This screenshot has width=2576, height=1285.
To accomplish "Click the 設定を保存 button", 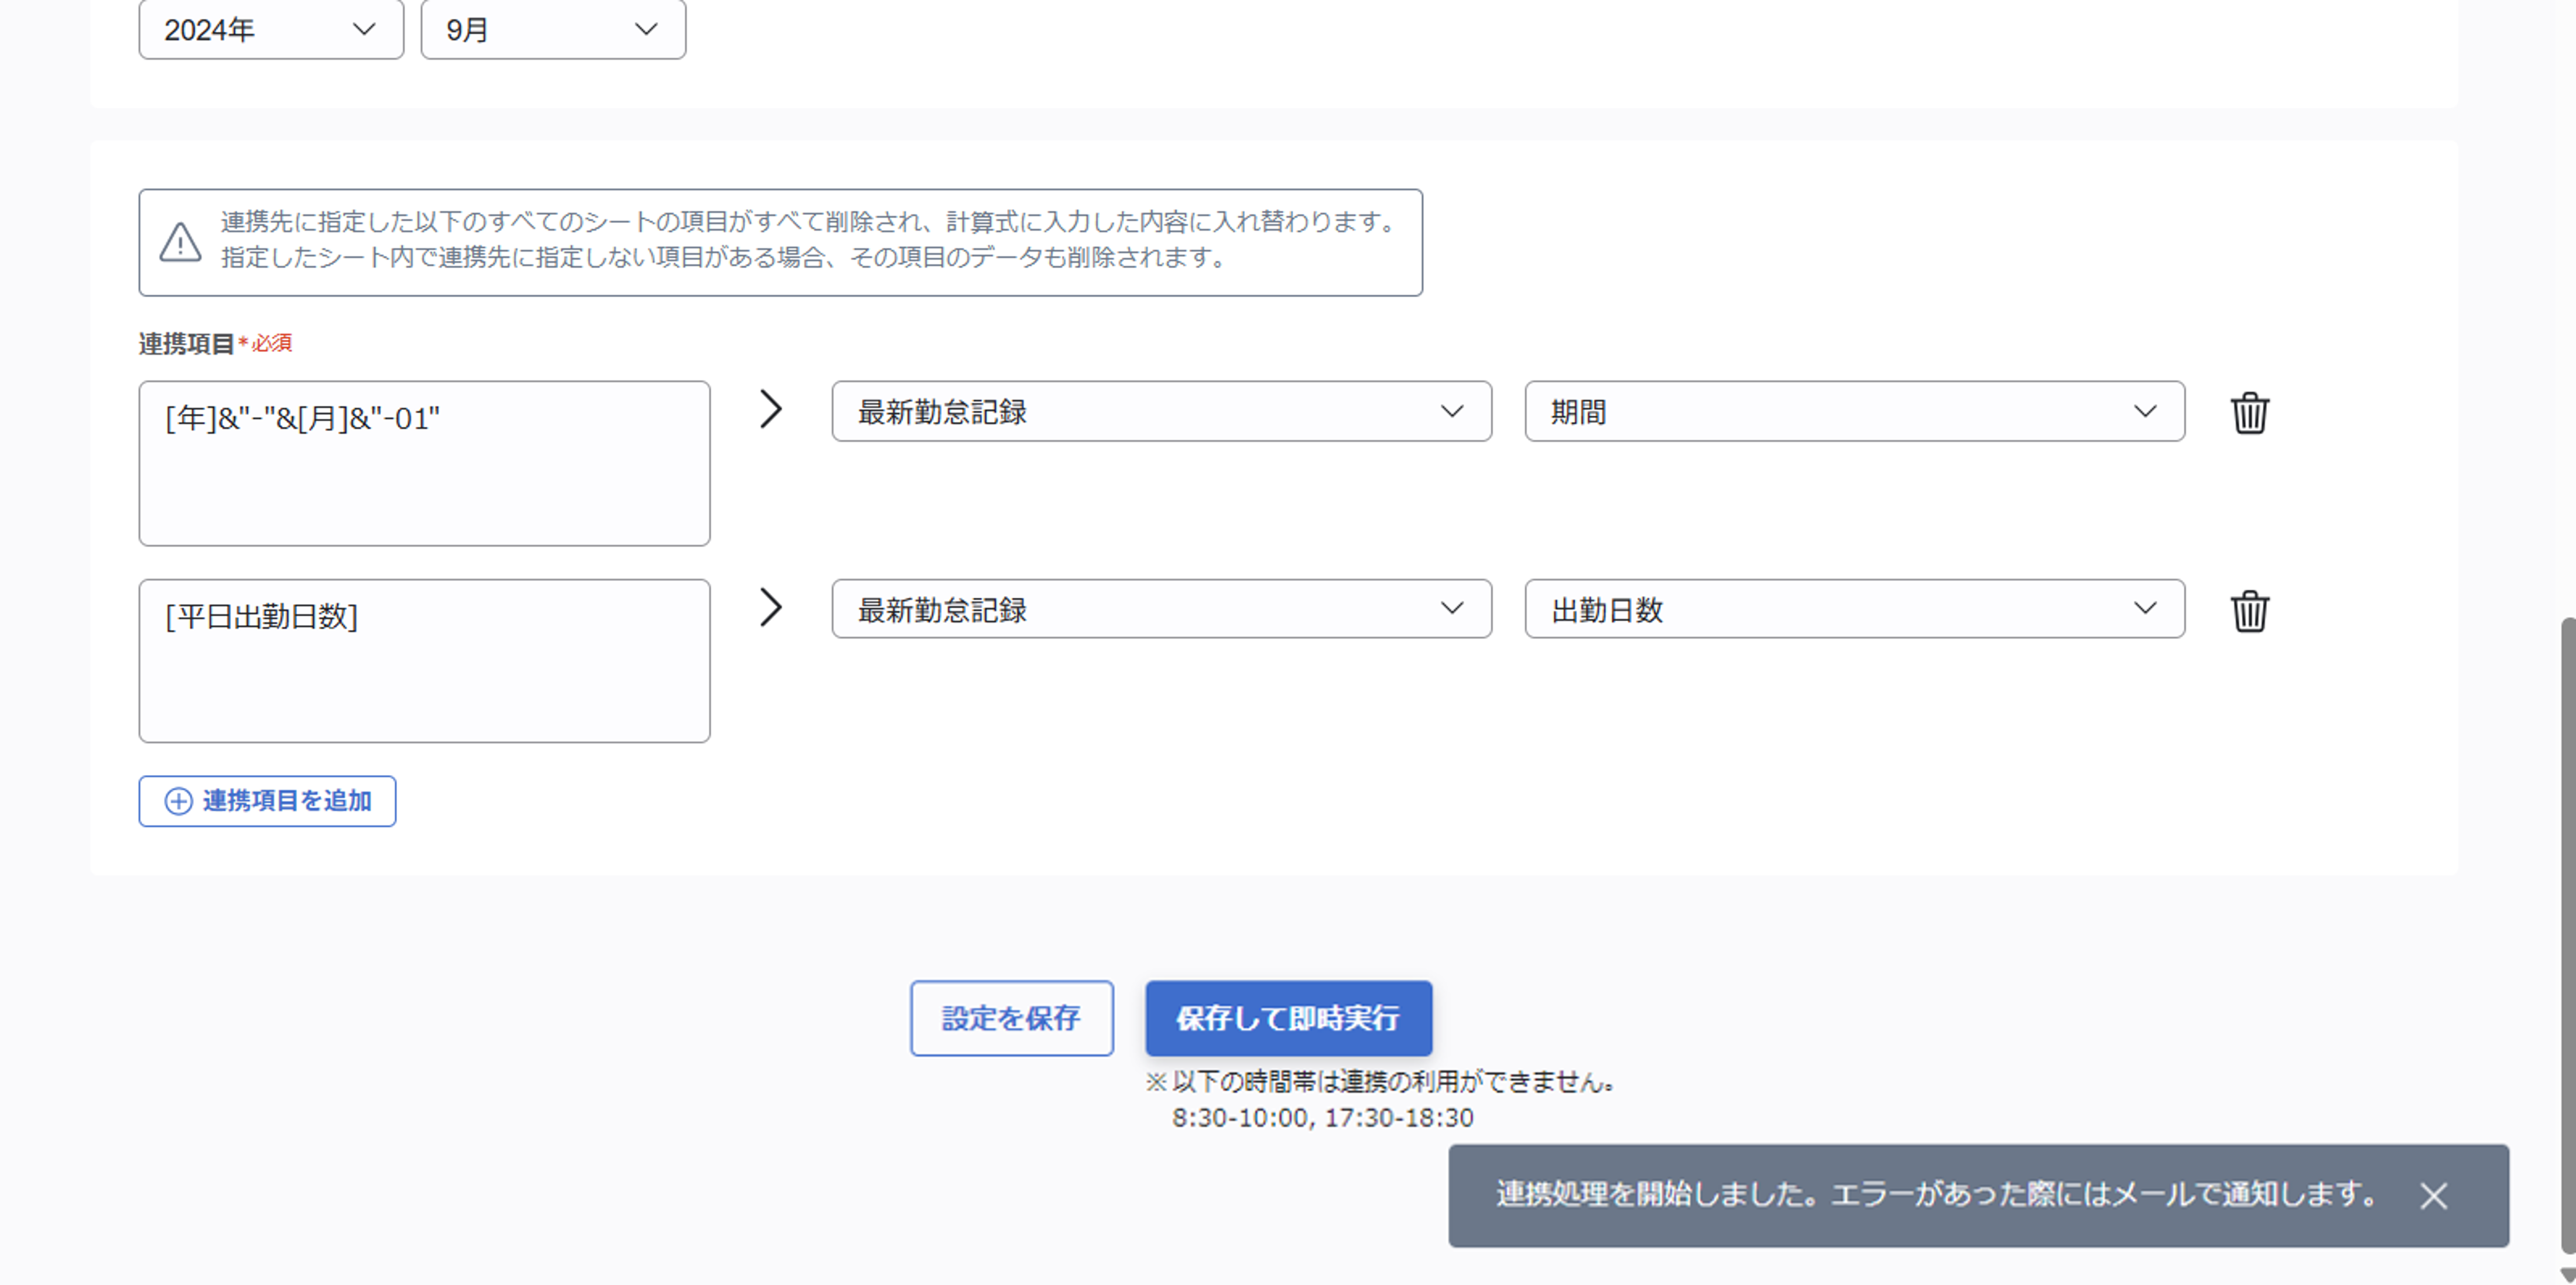I will (1011, 1018).
